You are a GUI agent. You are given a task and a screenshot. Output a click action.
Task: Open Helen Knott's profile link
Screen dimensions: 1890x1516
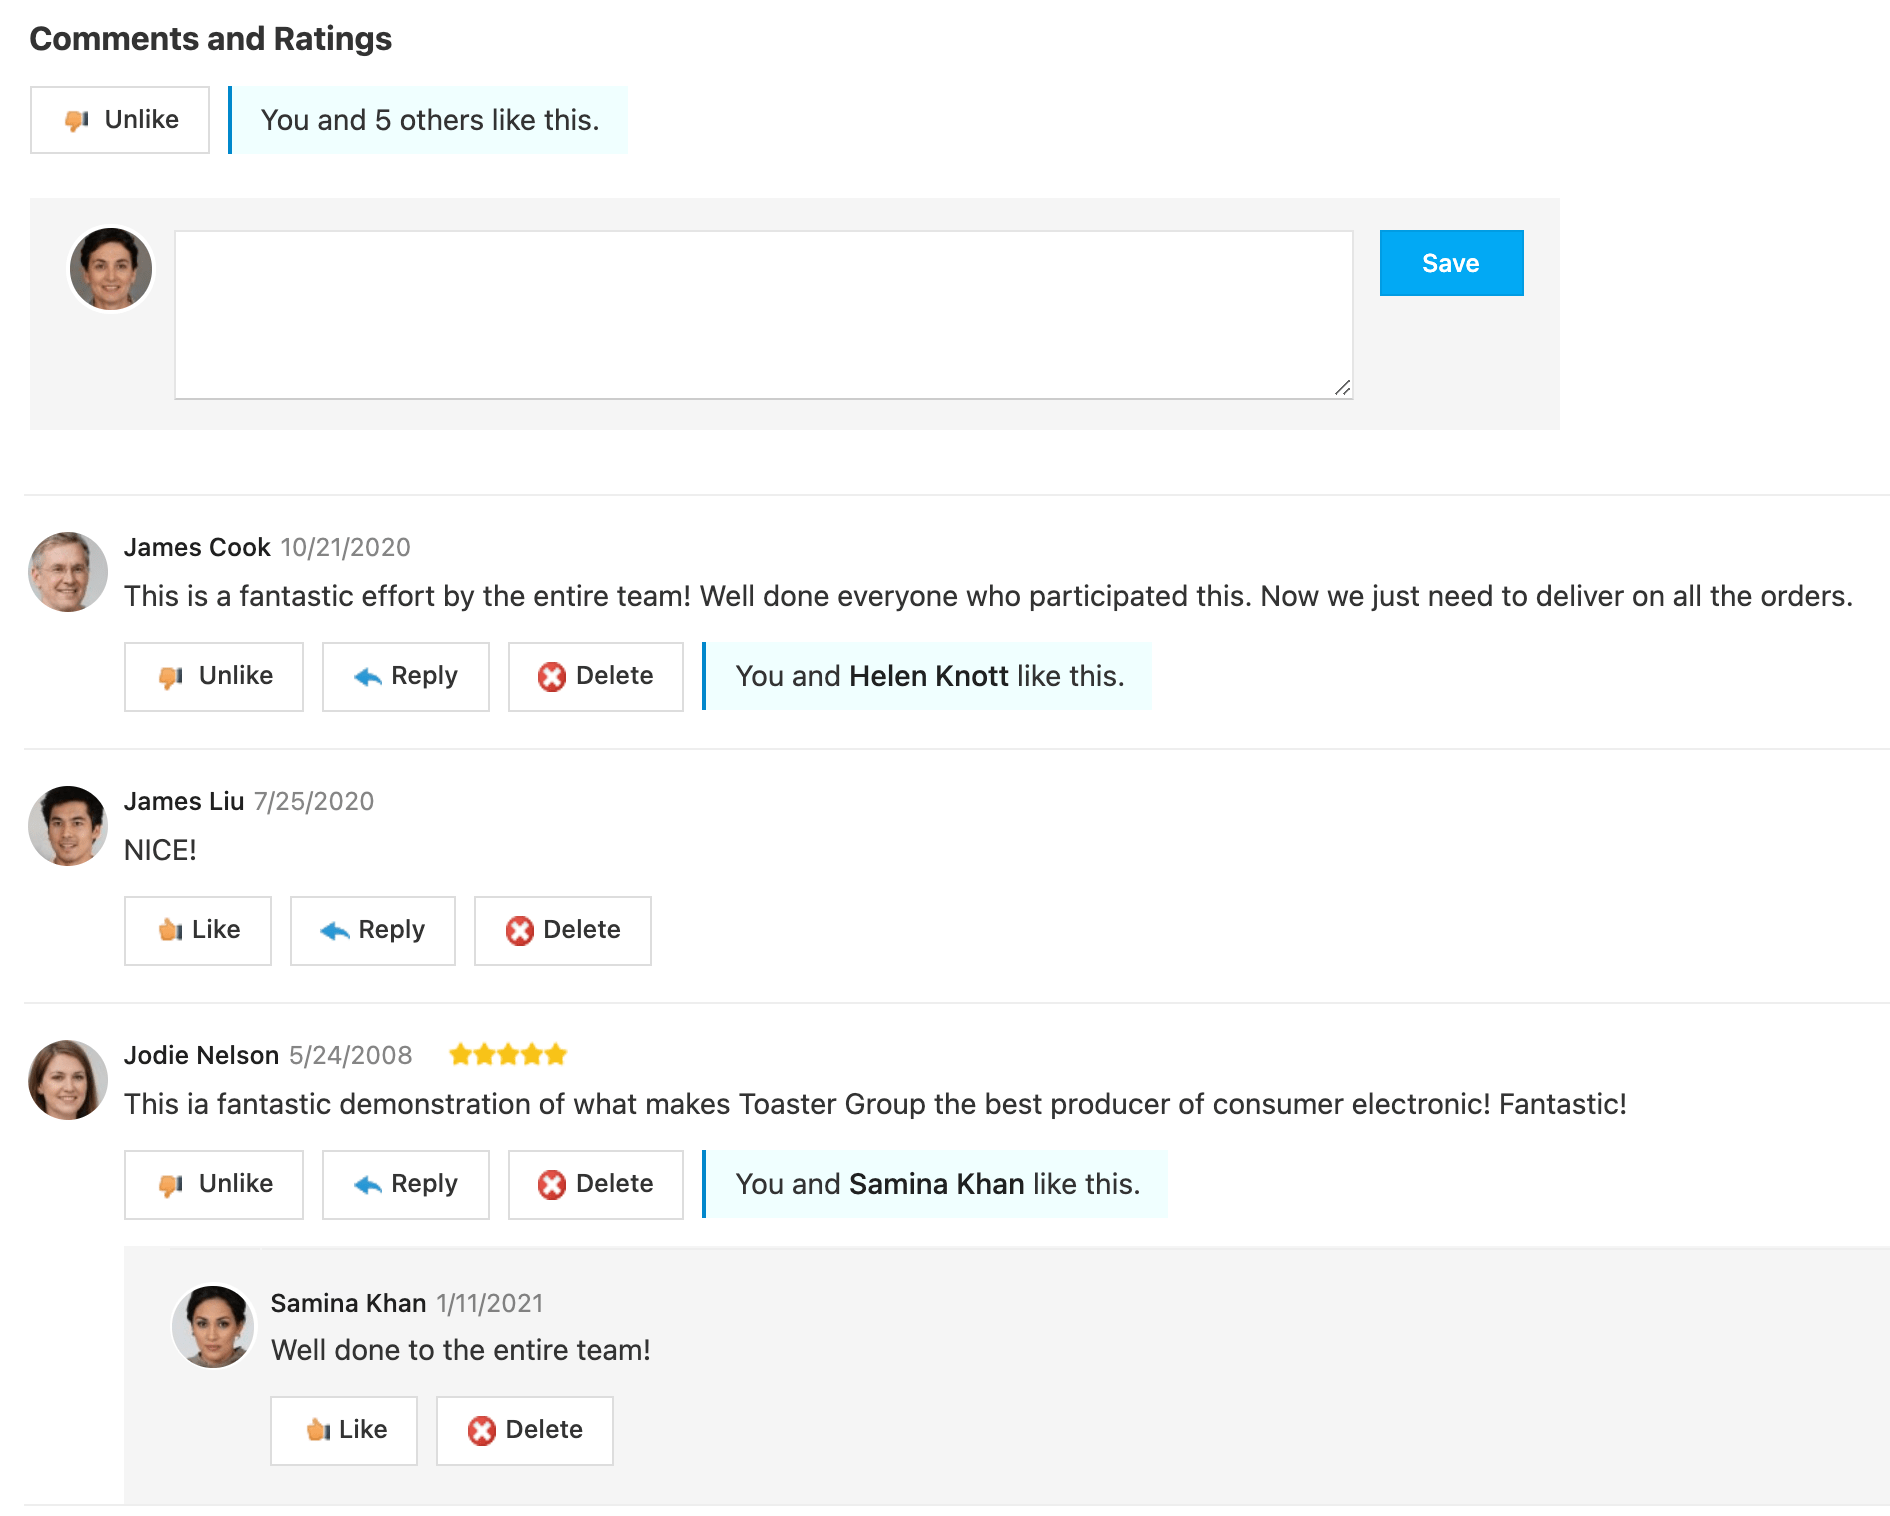click(929, 677)
